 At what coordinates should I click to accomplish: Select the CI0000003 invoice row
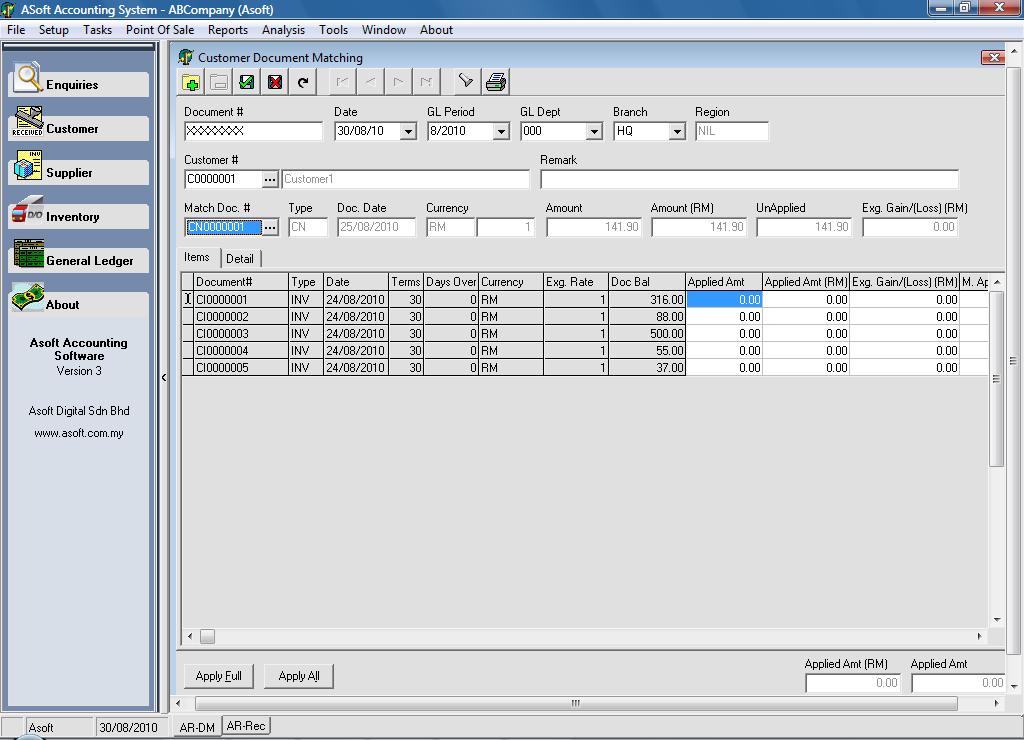[585, 334]
